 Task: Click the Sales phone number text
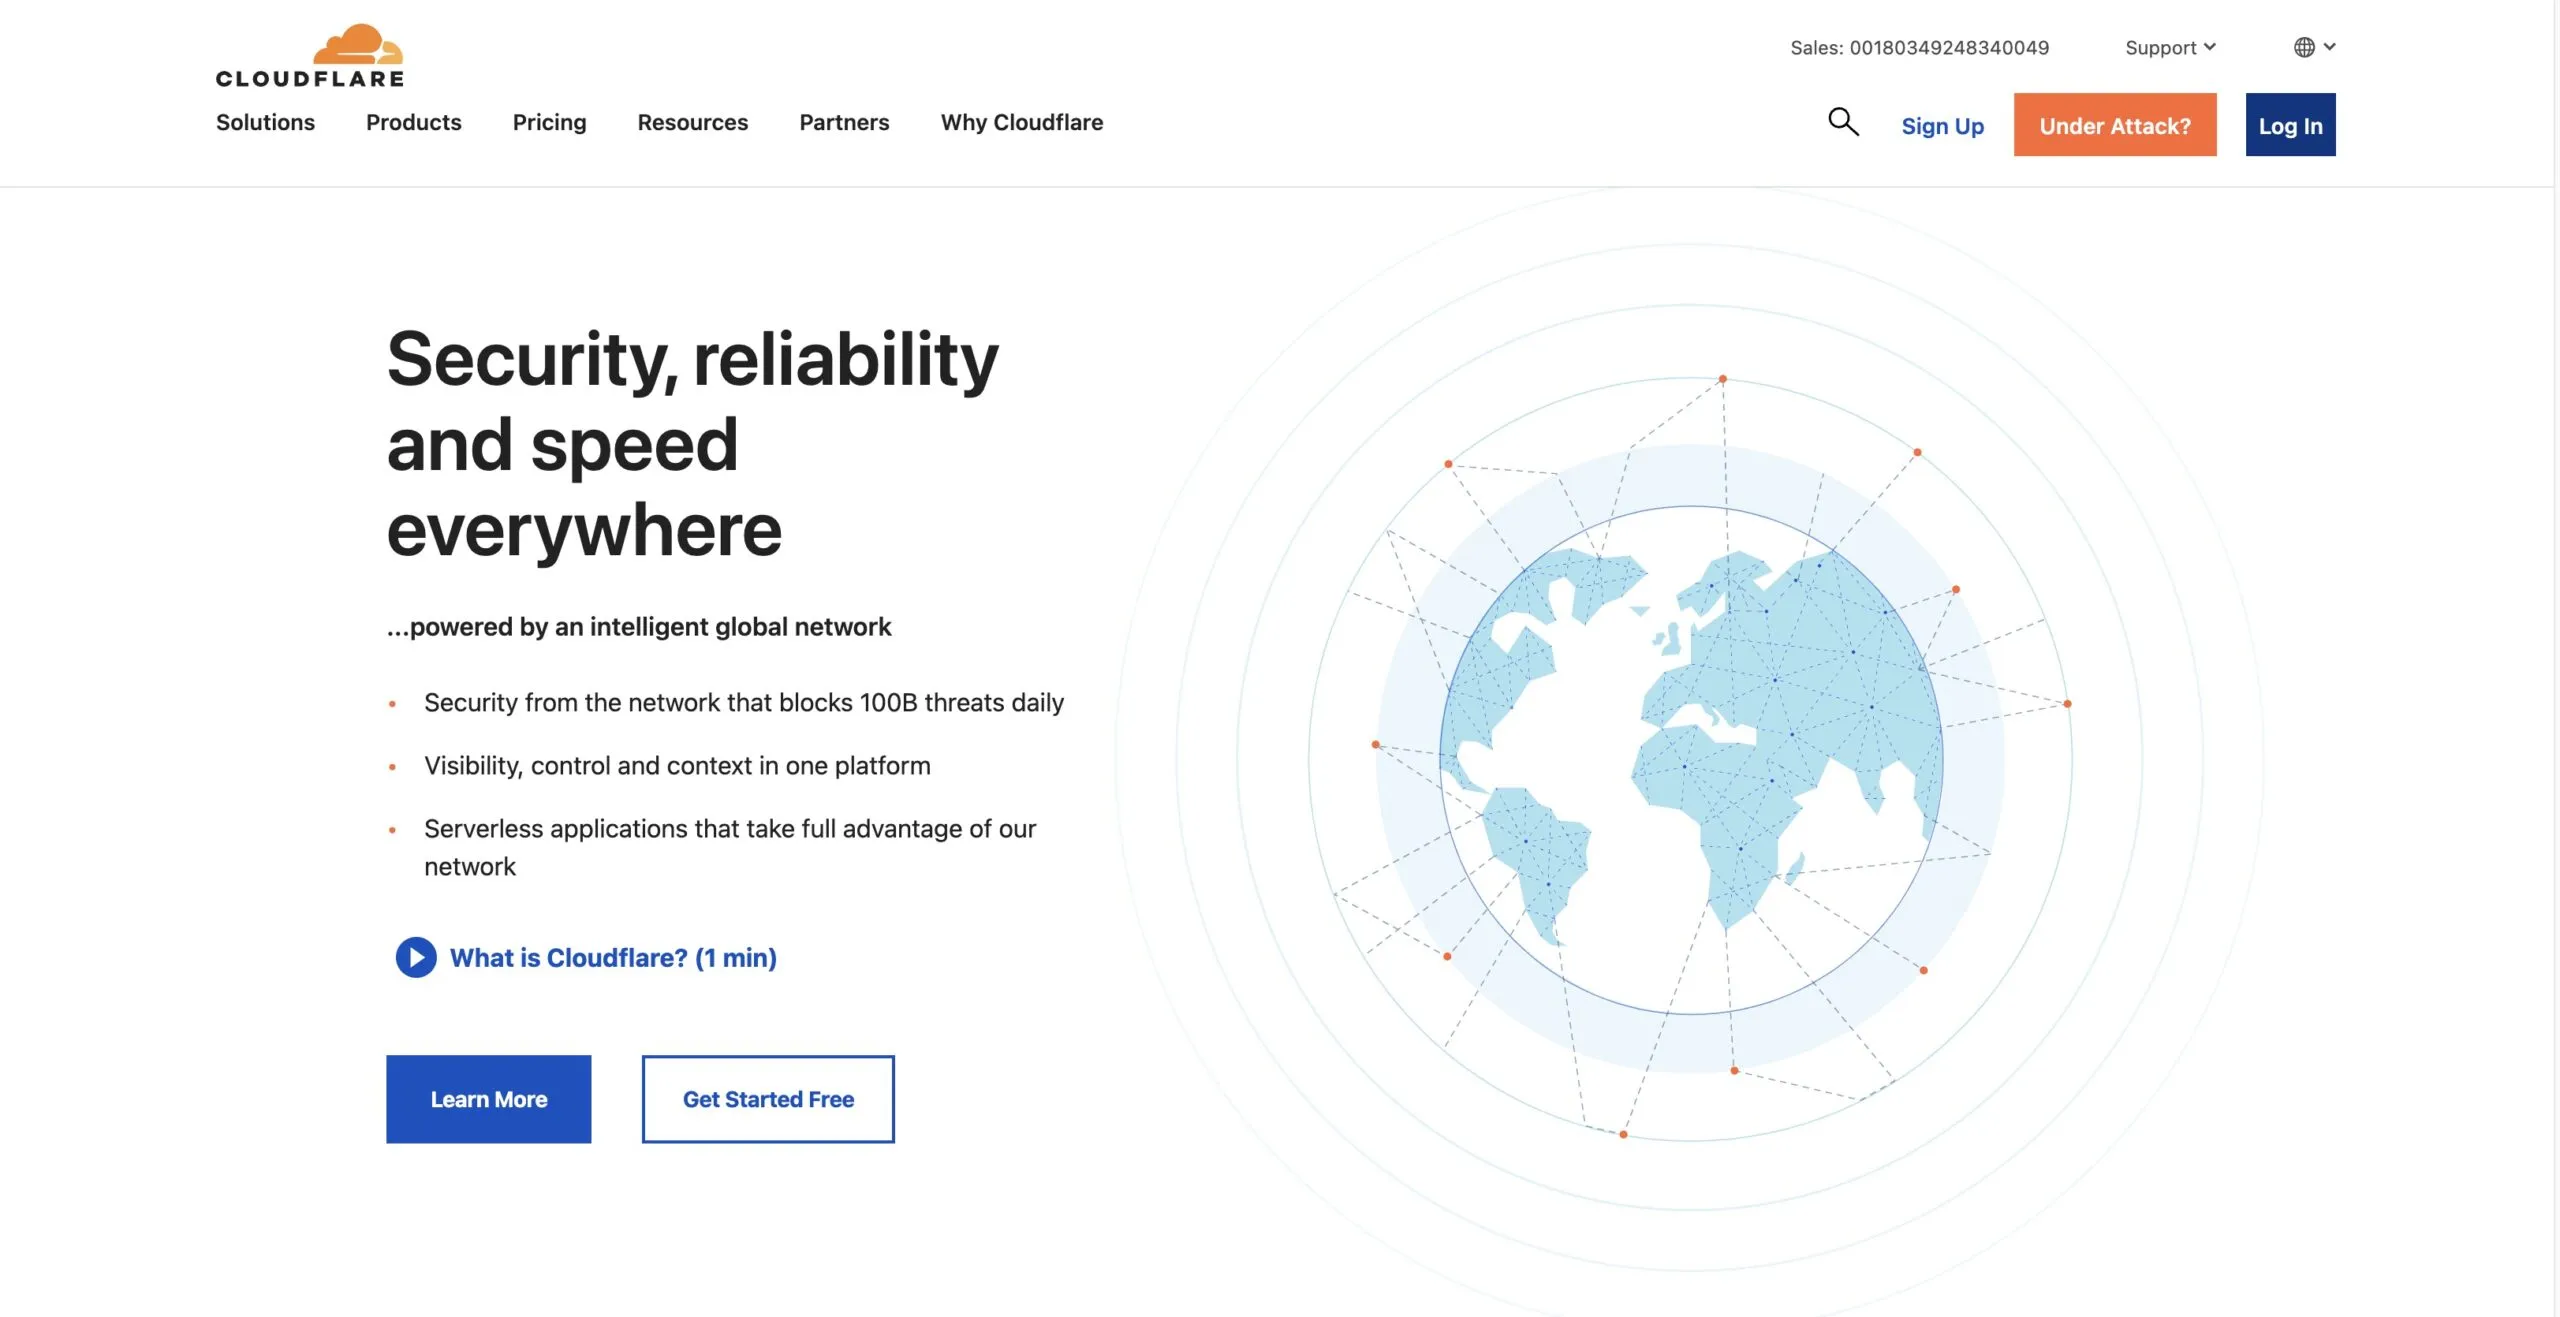pyautogui.click(x=1919, y=47)
